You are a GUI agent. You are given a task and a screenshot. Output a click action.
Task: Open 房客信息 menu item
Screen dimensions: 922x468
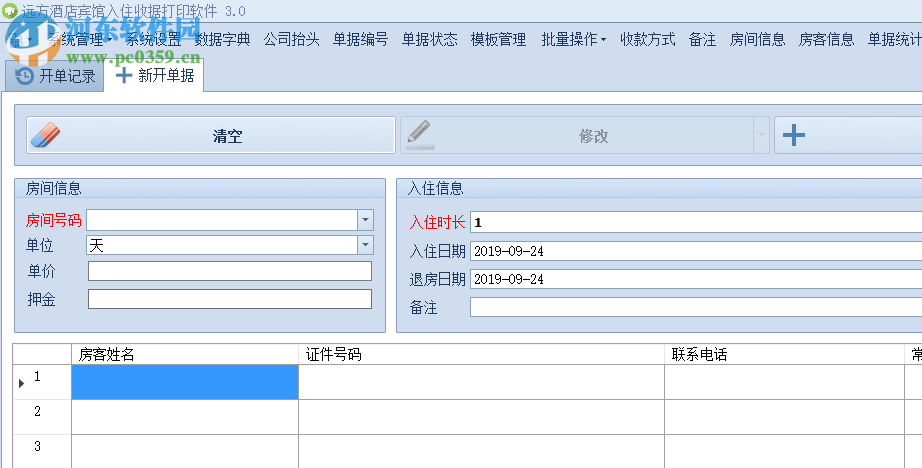[x=826, y=39]
